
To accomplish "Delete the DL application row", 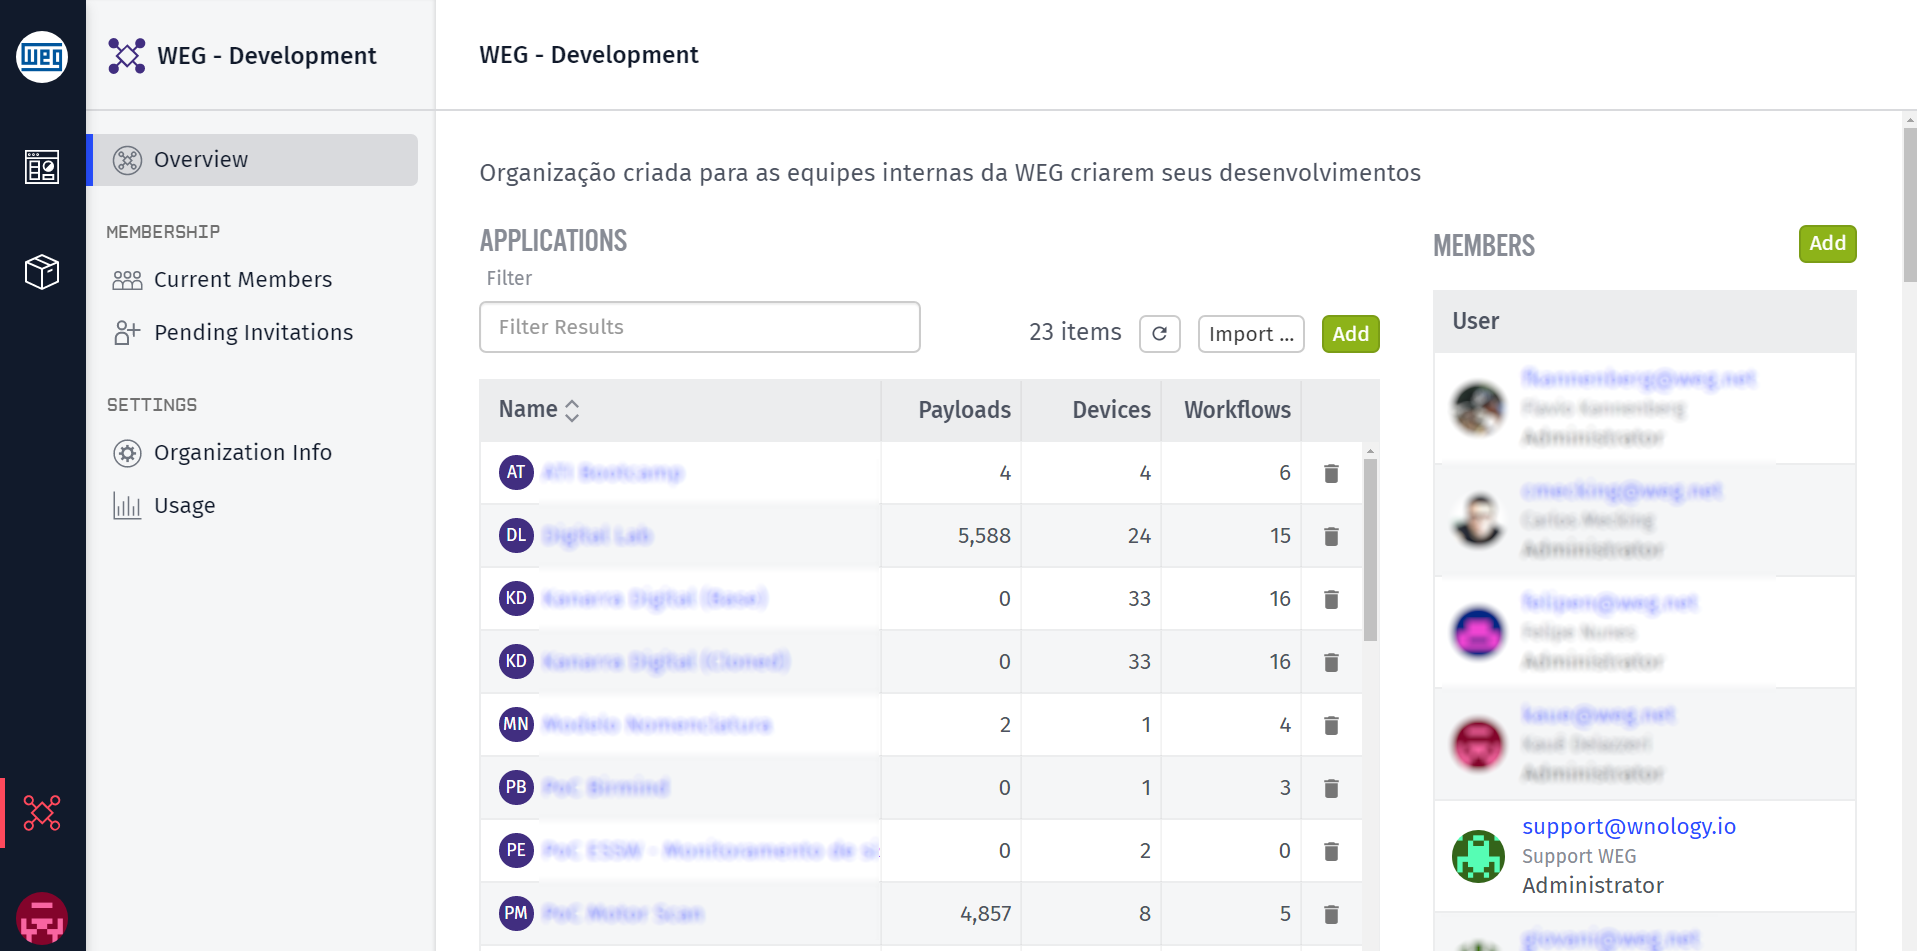I will coord(1331,536).
